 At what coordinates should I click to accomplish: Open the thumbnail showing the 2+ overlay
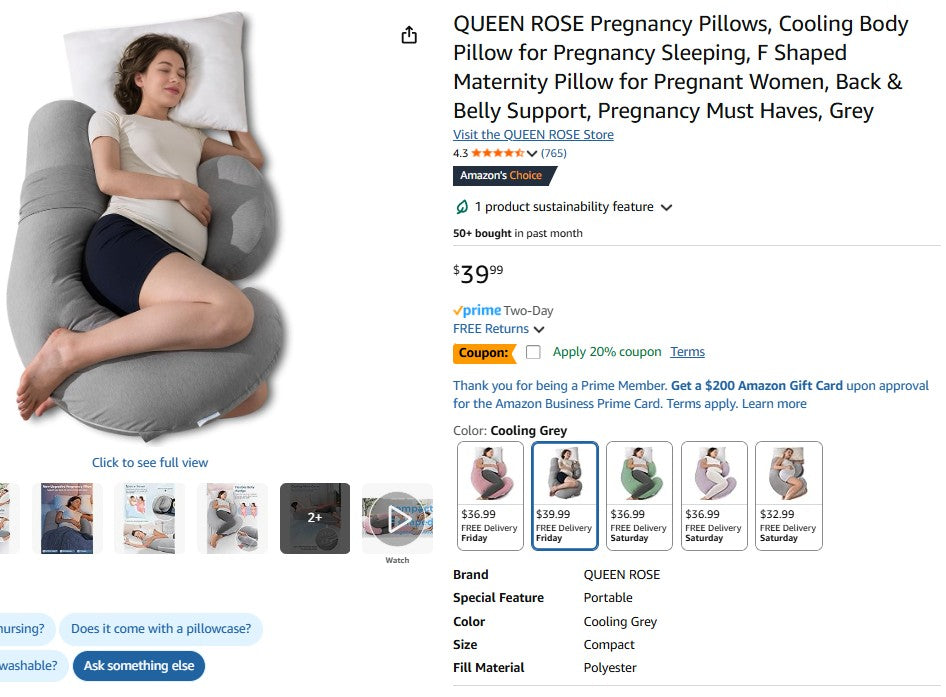pos(314,518)
